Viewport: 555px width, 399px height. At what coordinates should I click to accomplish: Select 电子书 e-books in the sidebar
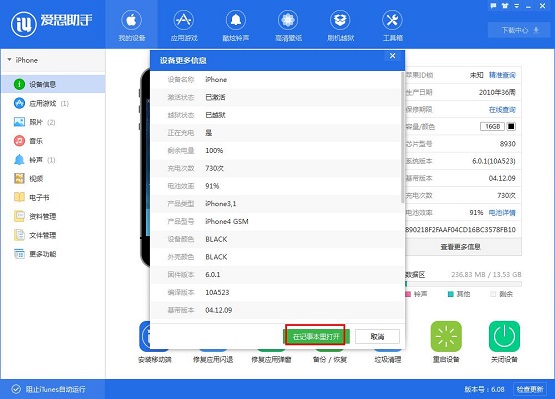[x=53, y=198]
